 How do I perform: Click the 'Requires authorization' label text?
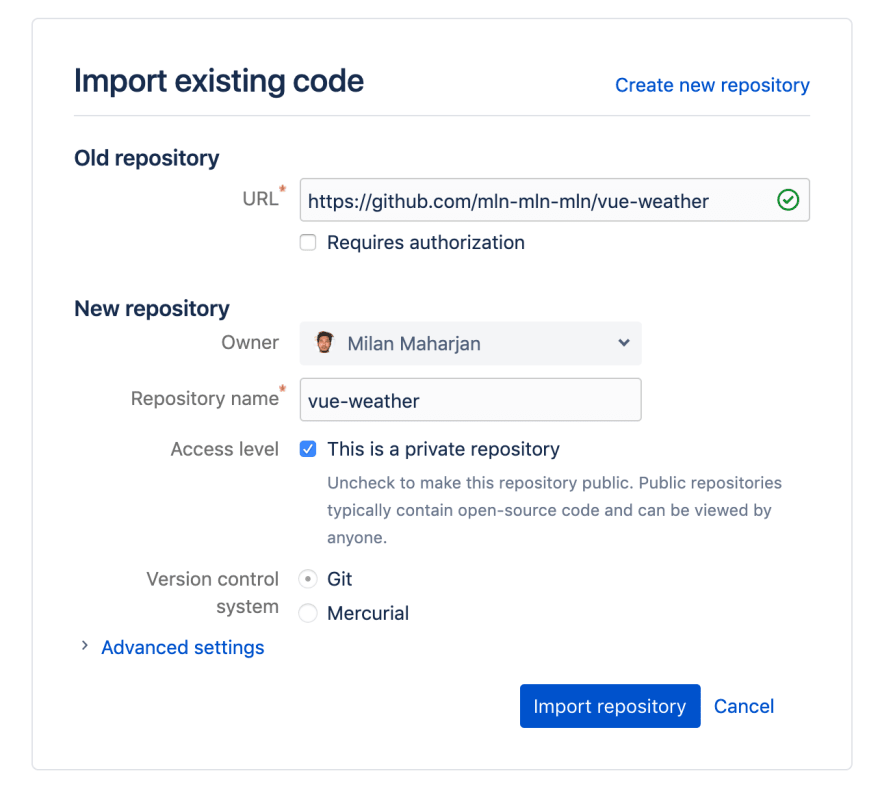pyautogui.click(x=426, y=242)
